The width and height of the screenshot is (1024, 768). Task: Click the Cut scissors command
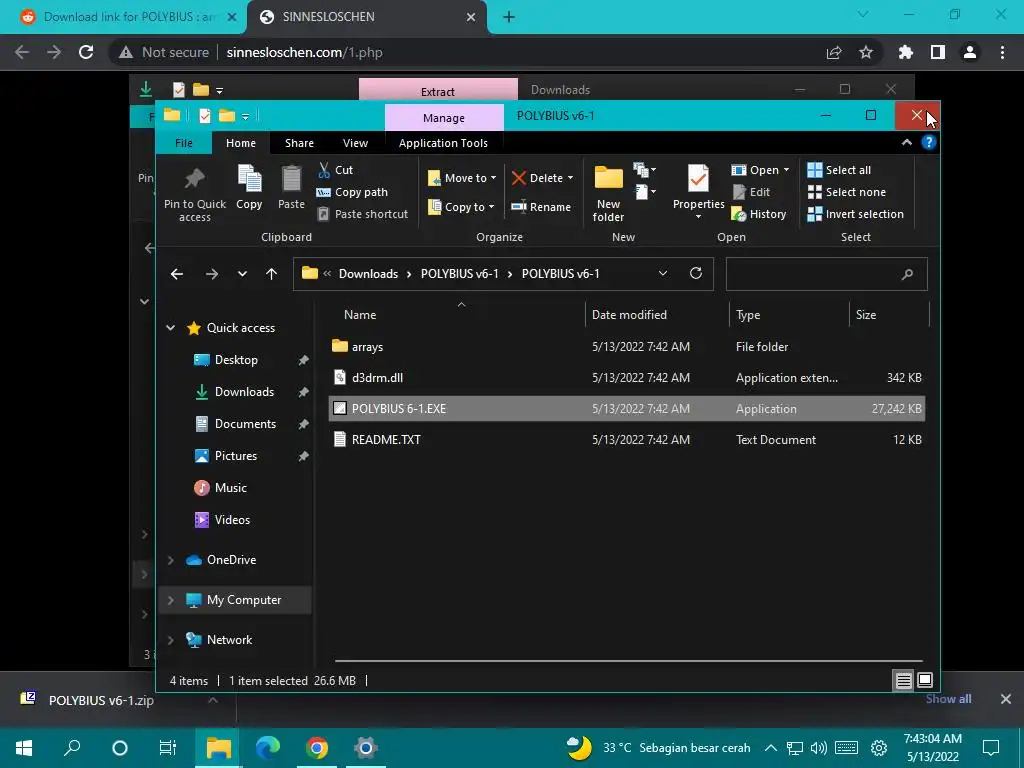335,170
